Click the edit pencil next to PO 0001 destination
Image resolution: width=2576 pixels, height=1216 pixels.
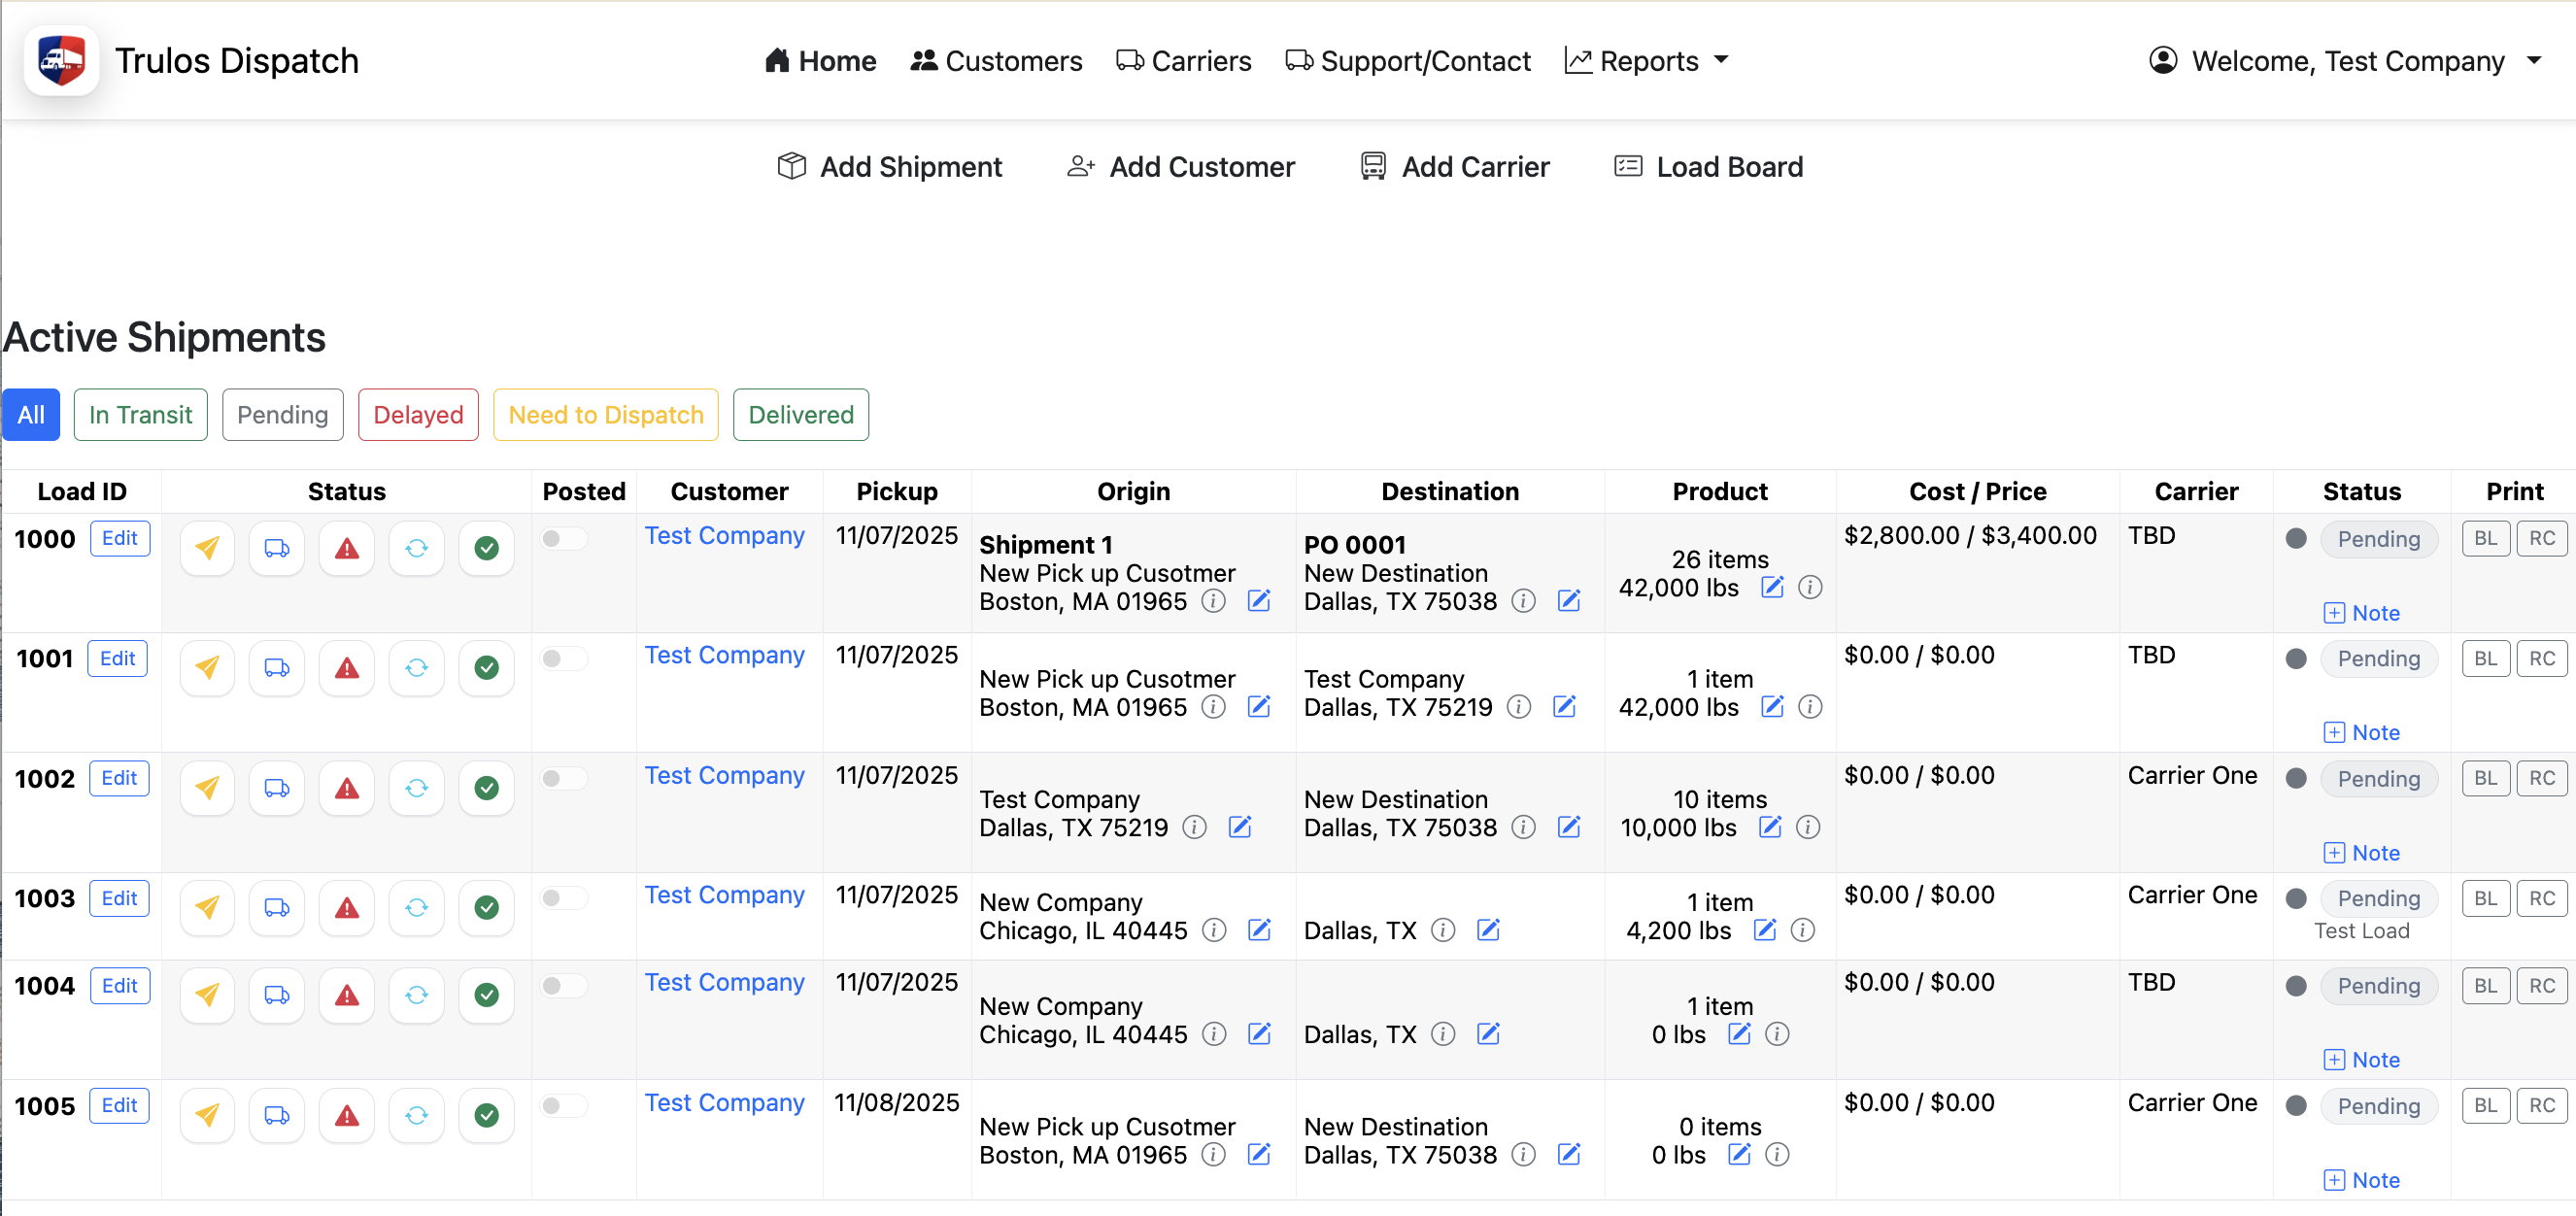click(x=1569, y=601)
